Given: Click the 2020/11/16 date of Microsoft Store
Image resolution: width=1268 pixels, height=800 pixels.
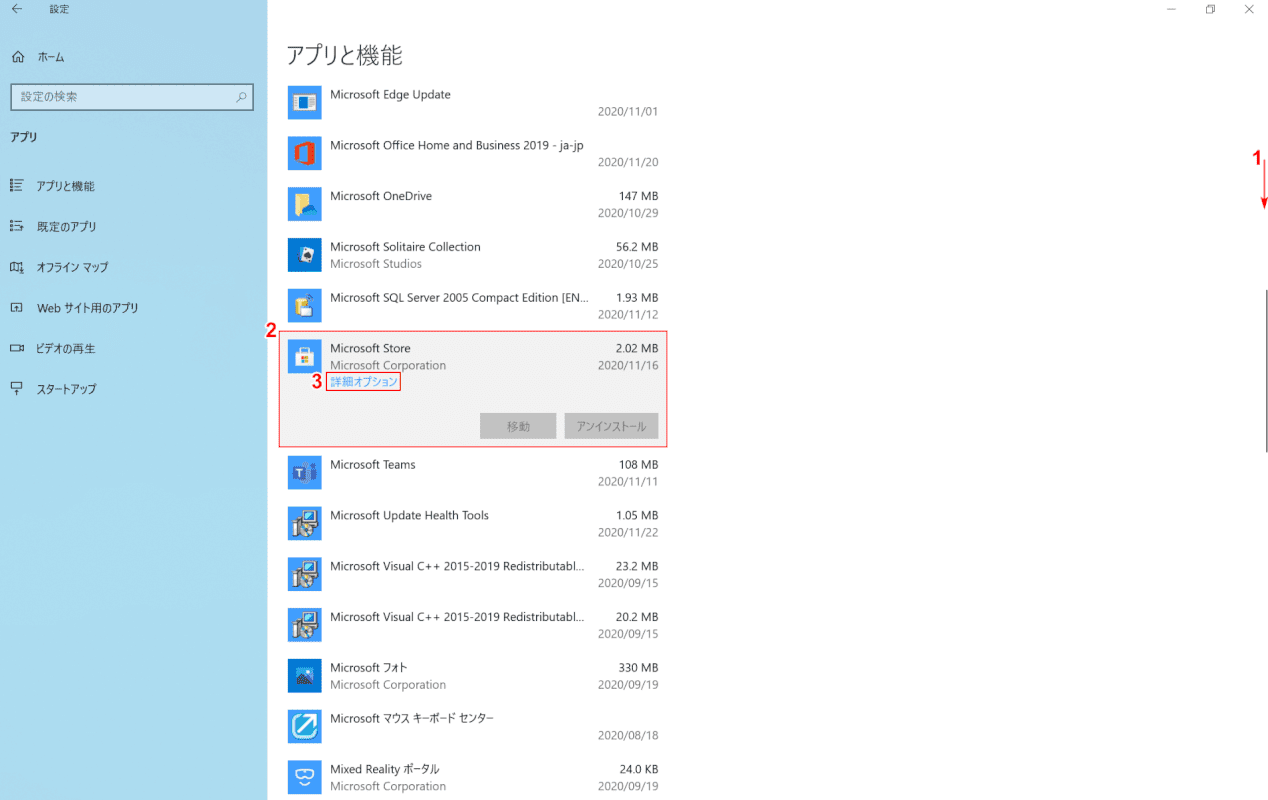Looking at the screenshot, I should tap(628, 366).
